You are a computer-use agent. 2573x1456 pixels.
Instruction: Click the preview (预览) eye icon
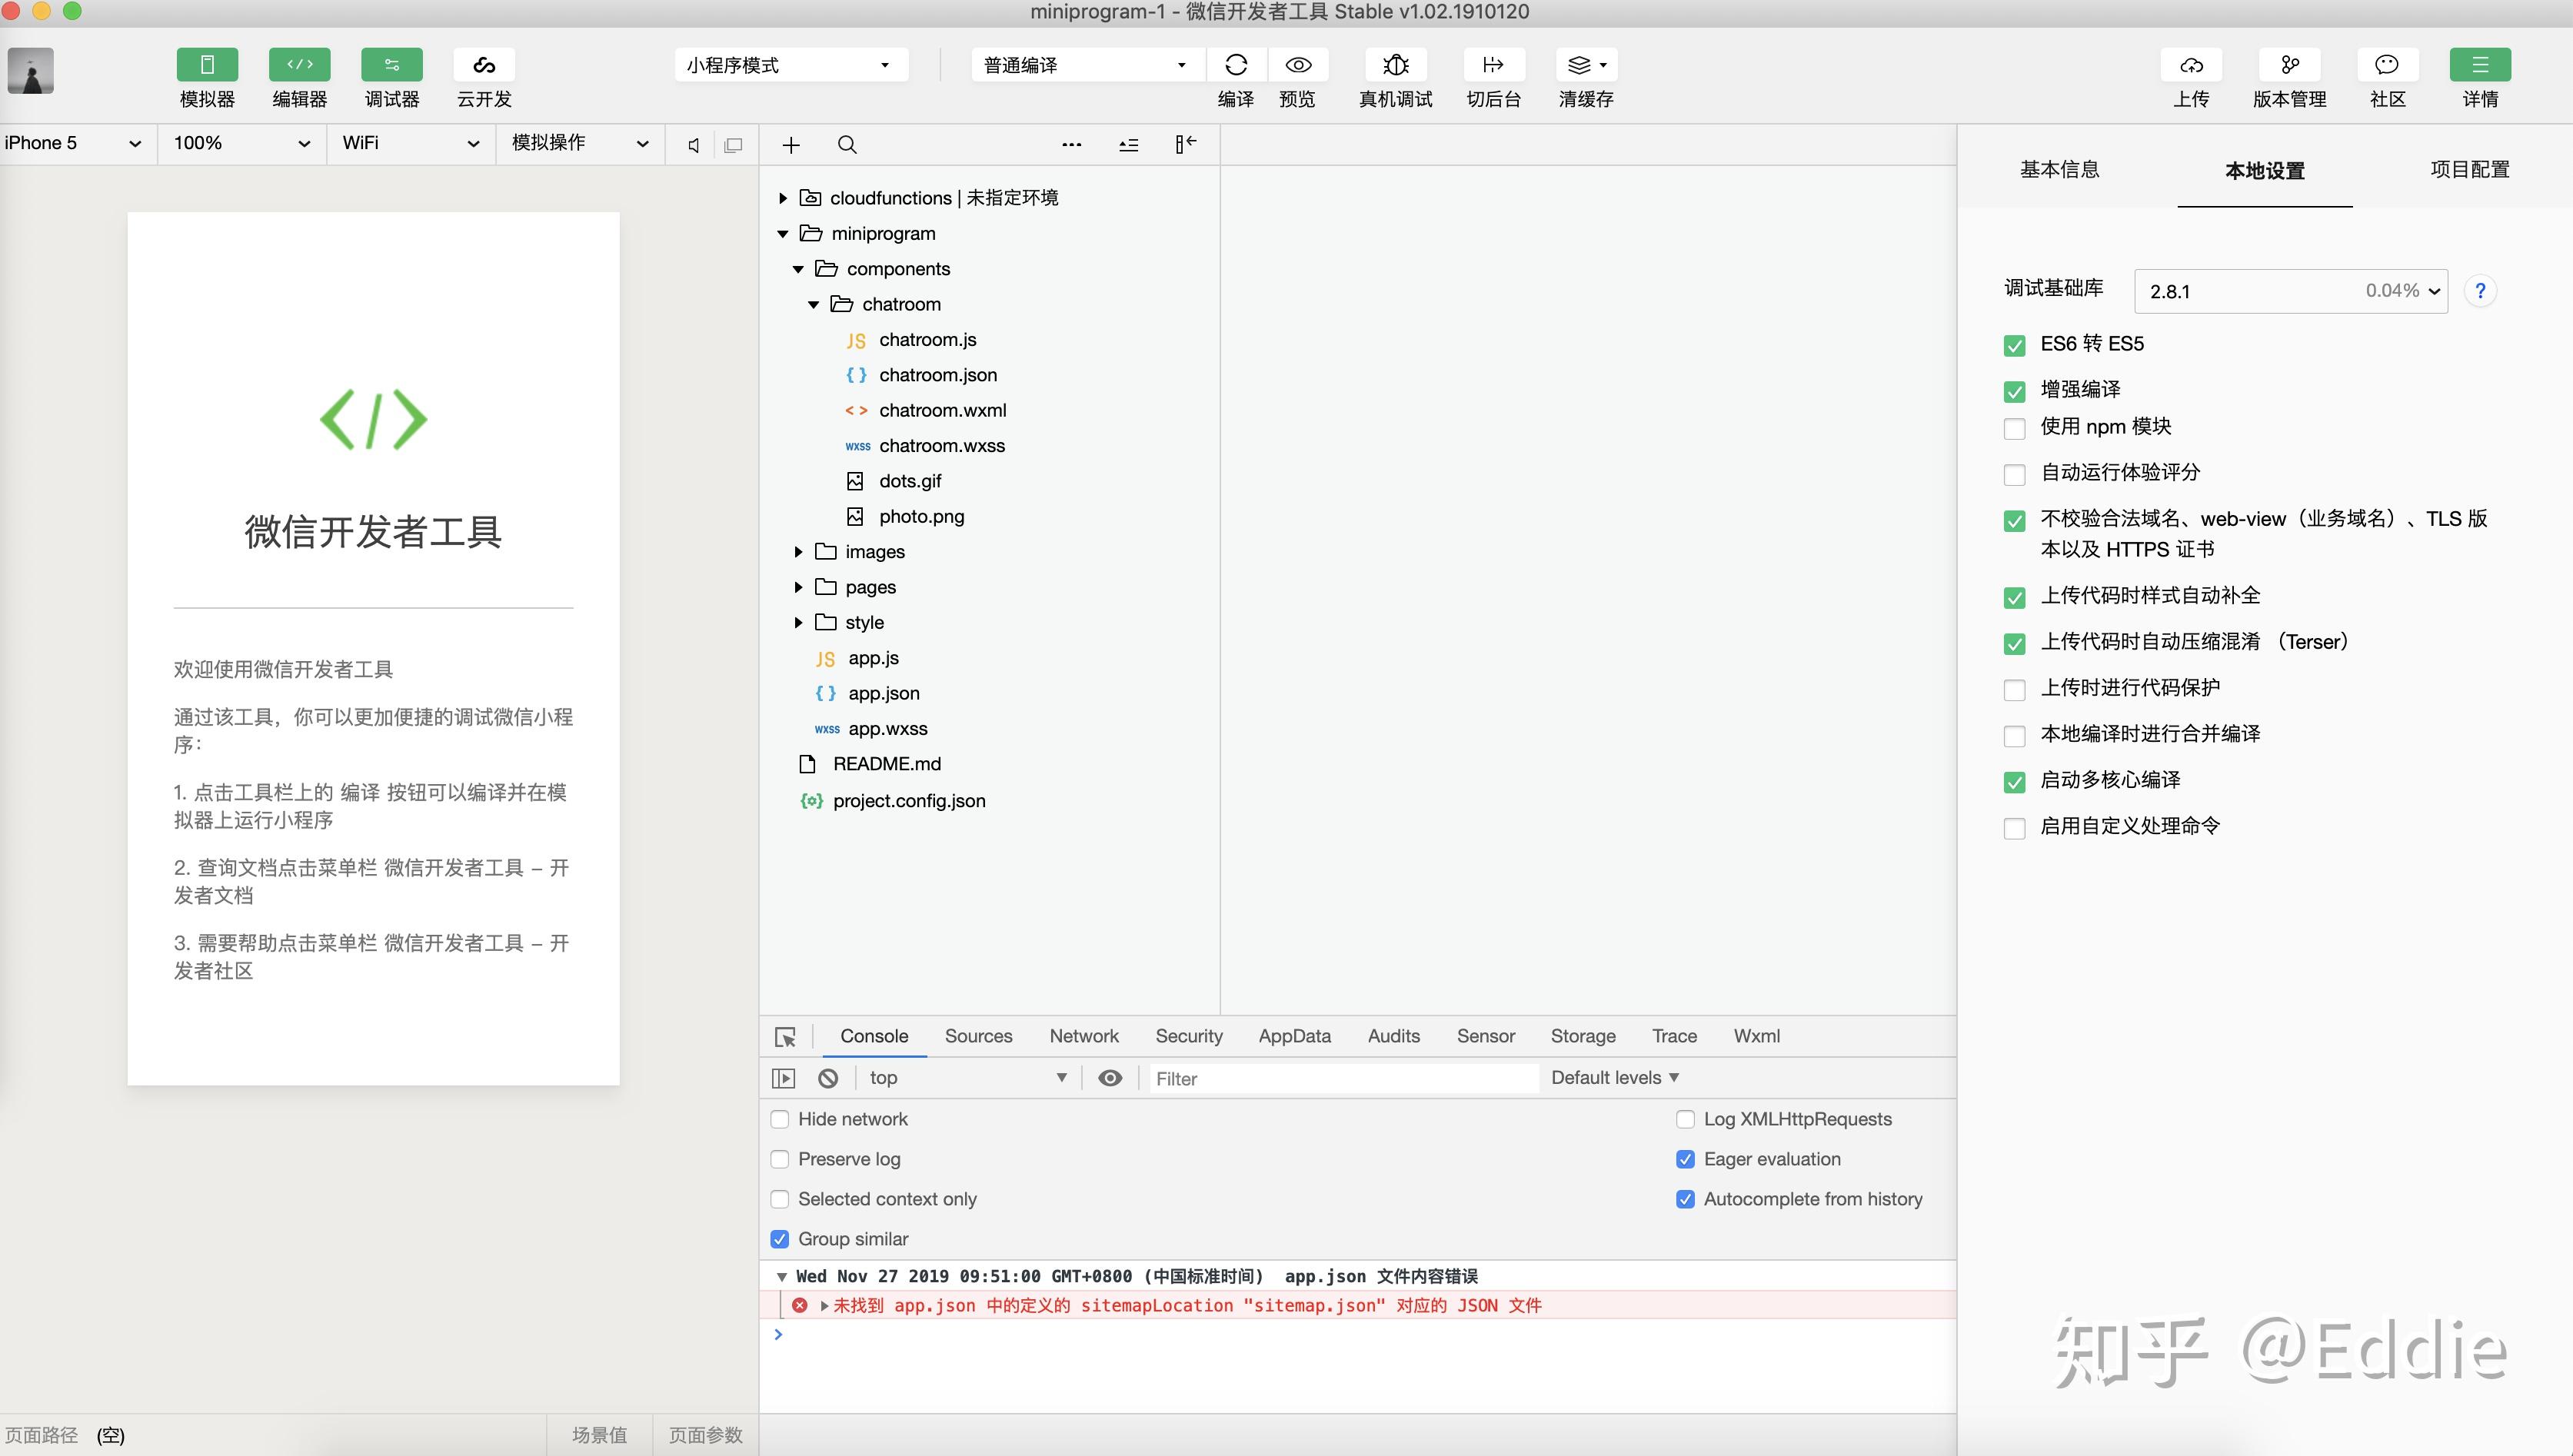(x=1298, y=65)
